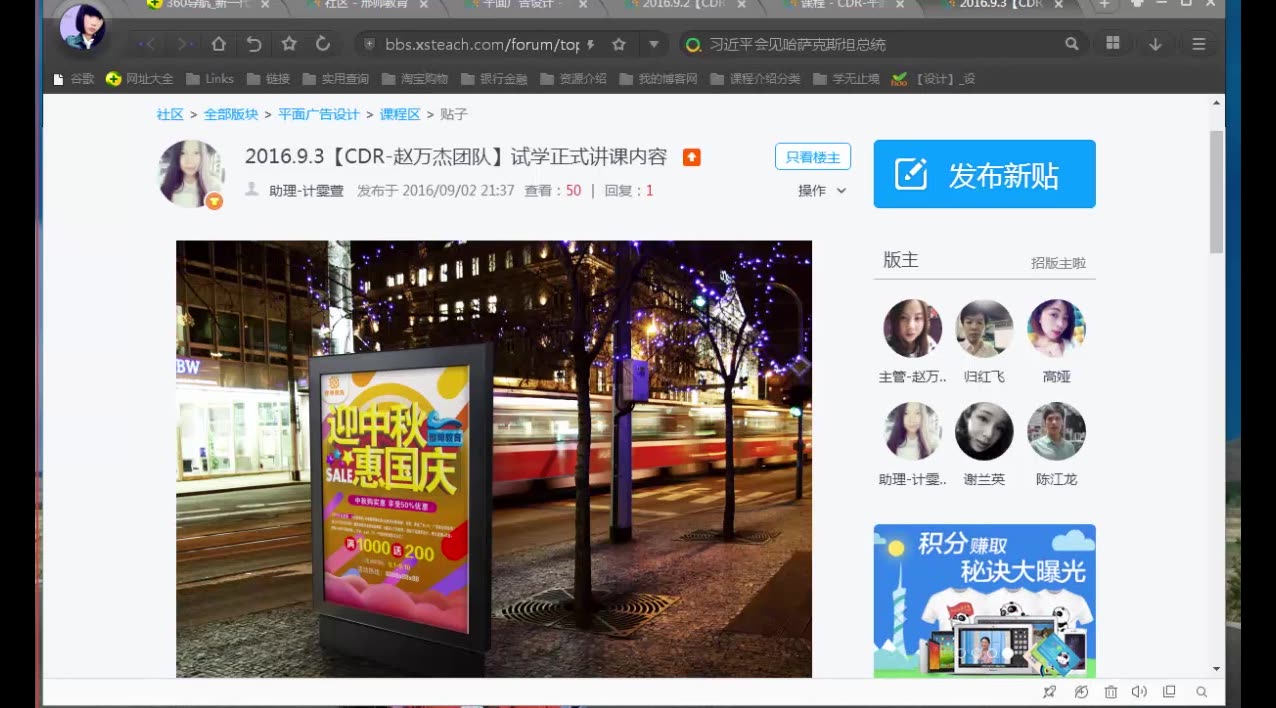The width and height of the screenshot is (1276, 708).
Task: Click the pin icon in bottom control bar
Action: pyautogui.click(x=1049, y=691)
